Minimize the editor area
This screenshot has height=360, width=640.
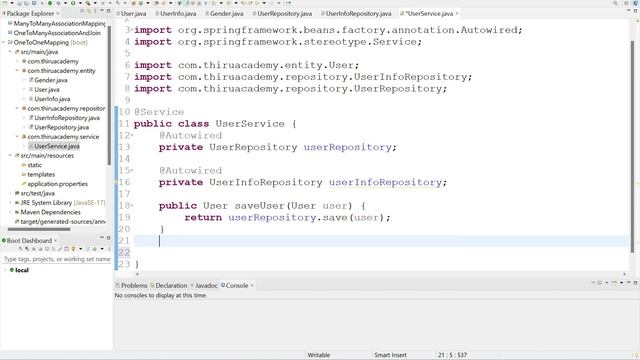point(629,10)
